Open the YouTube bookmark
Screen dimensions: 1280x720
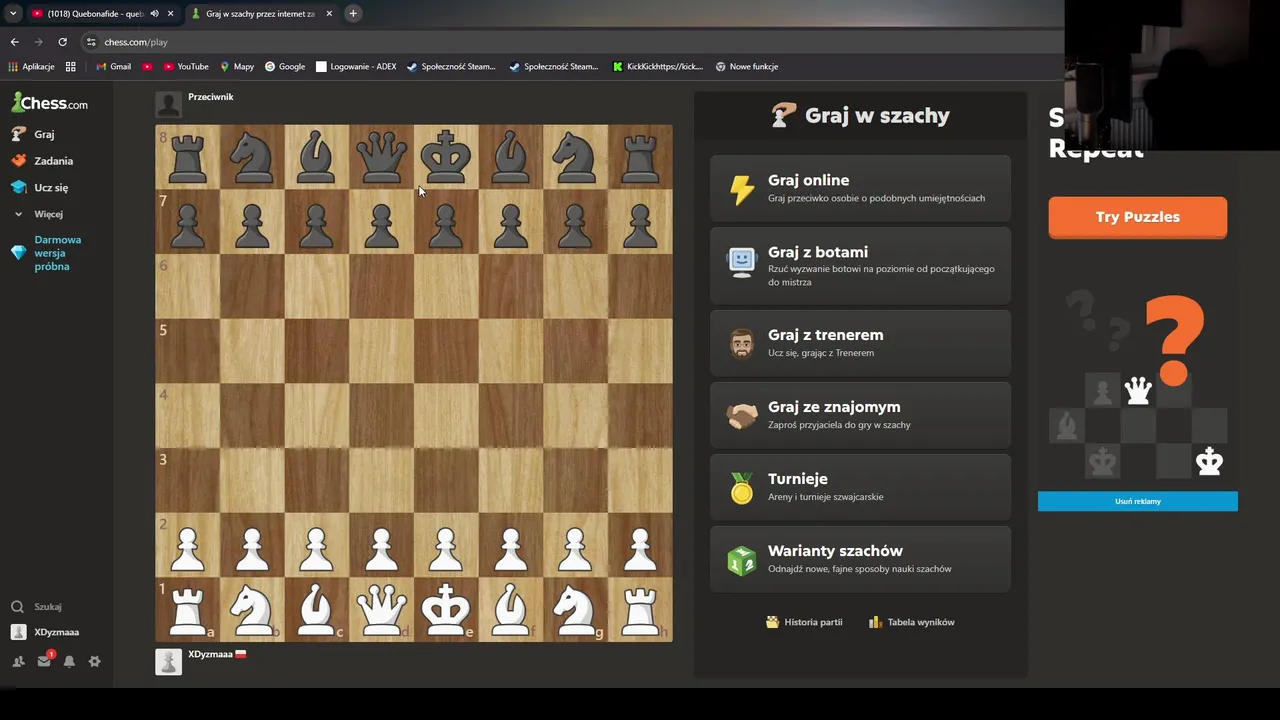pos(185,67)
